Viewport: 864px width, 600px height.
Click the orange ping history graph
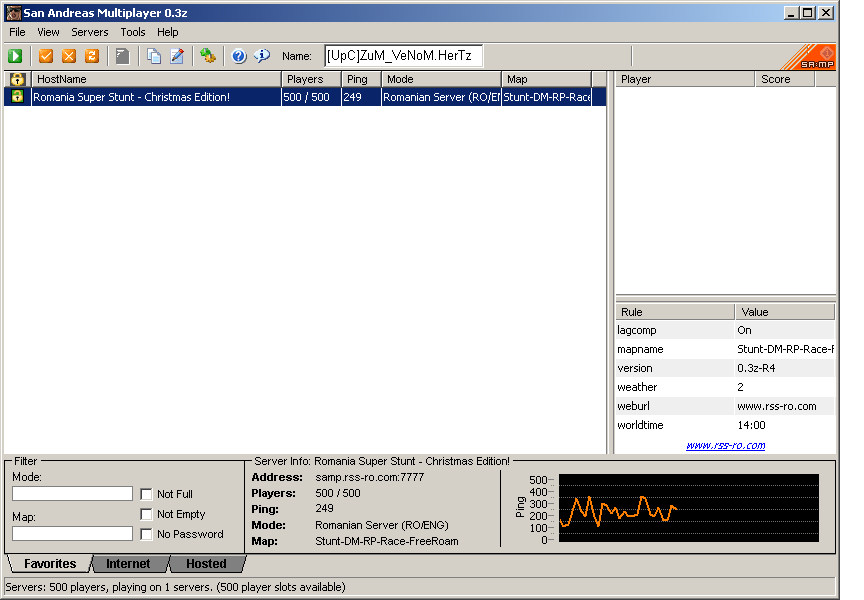coord(689,508)
